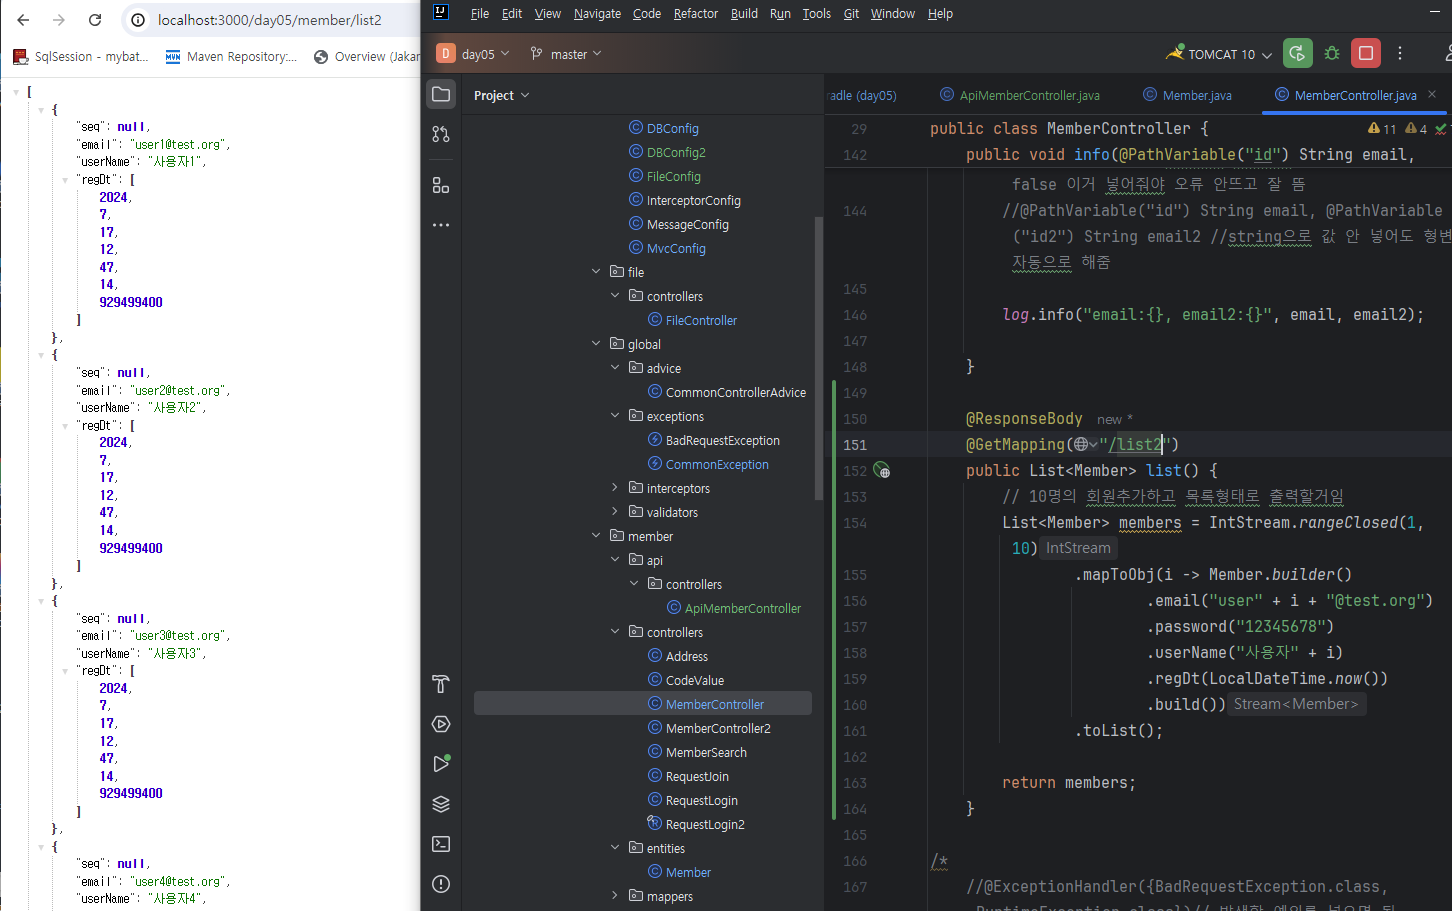Image resolution: width=1452 pixels, height=911 pixels.
Task: Open the Terminal tool window icon
Action: click(441, 844)
